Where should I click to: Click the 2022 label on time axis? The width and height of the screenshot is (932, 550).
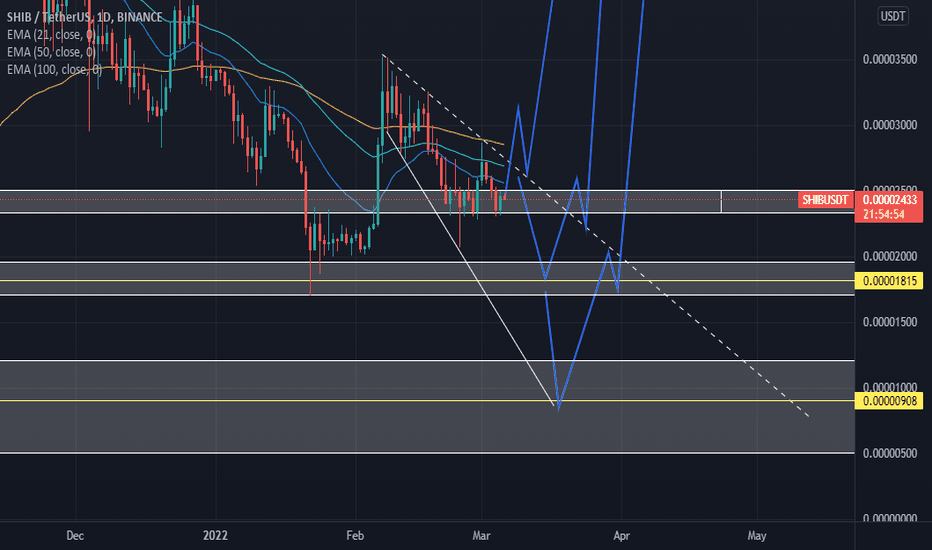(x=215, y=536)
